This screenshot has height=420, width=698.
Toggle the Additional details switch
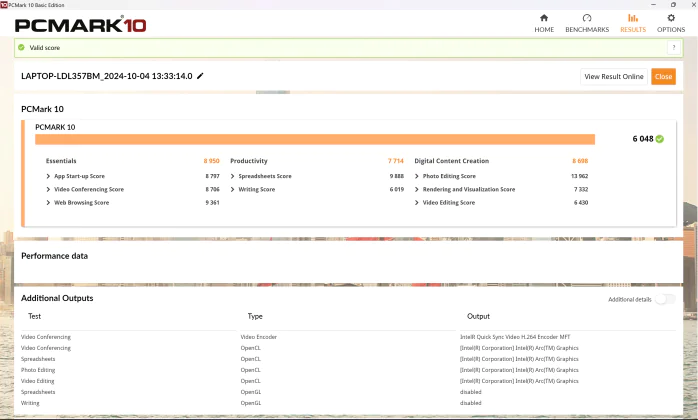point(665,299)
